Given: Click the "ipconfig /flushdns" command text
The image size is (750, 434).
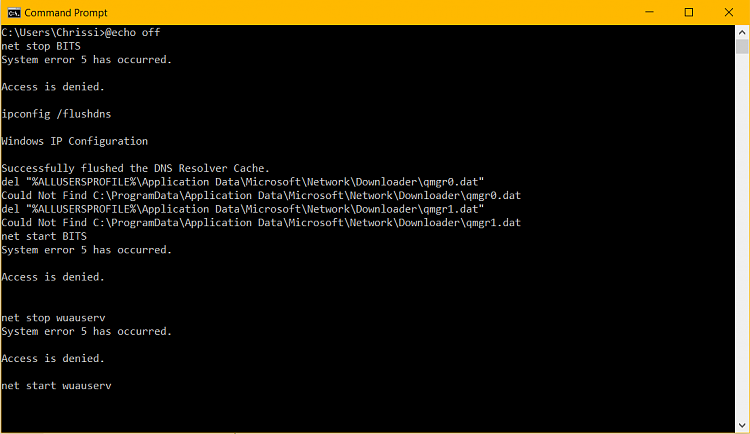Looking at the screenshot, I should click(52, 114).
